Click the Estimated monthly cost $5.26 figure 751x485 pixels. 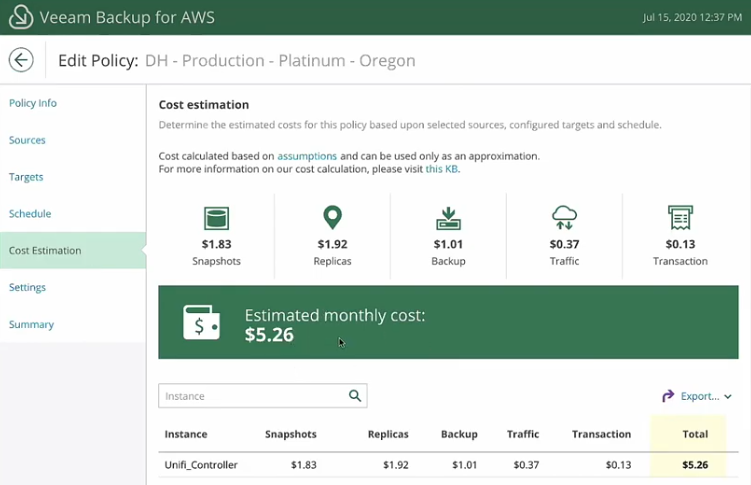269,335
